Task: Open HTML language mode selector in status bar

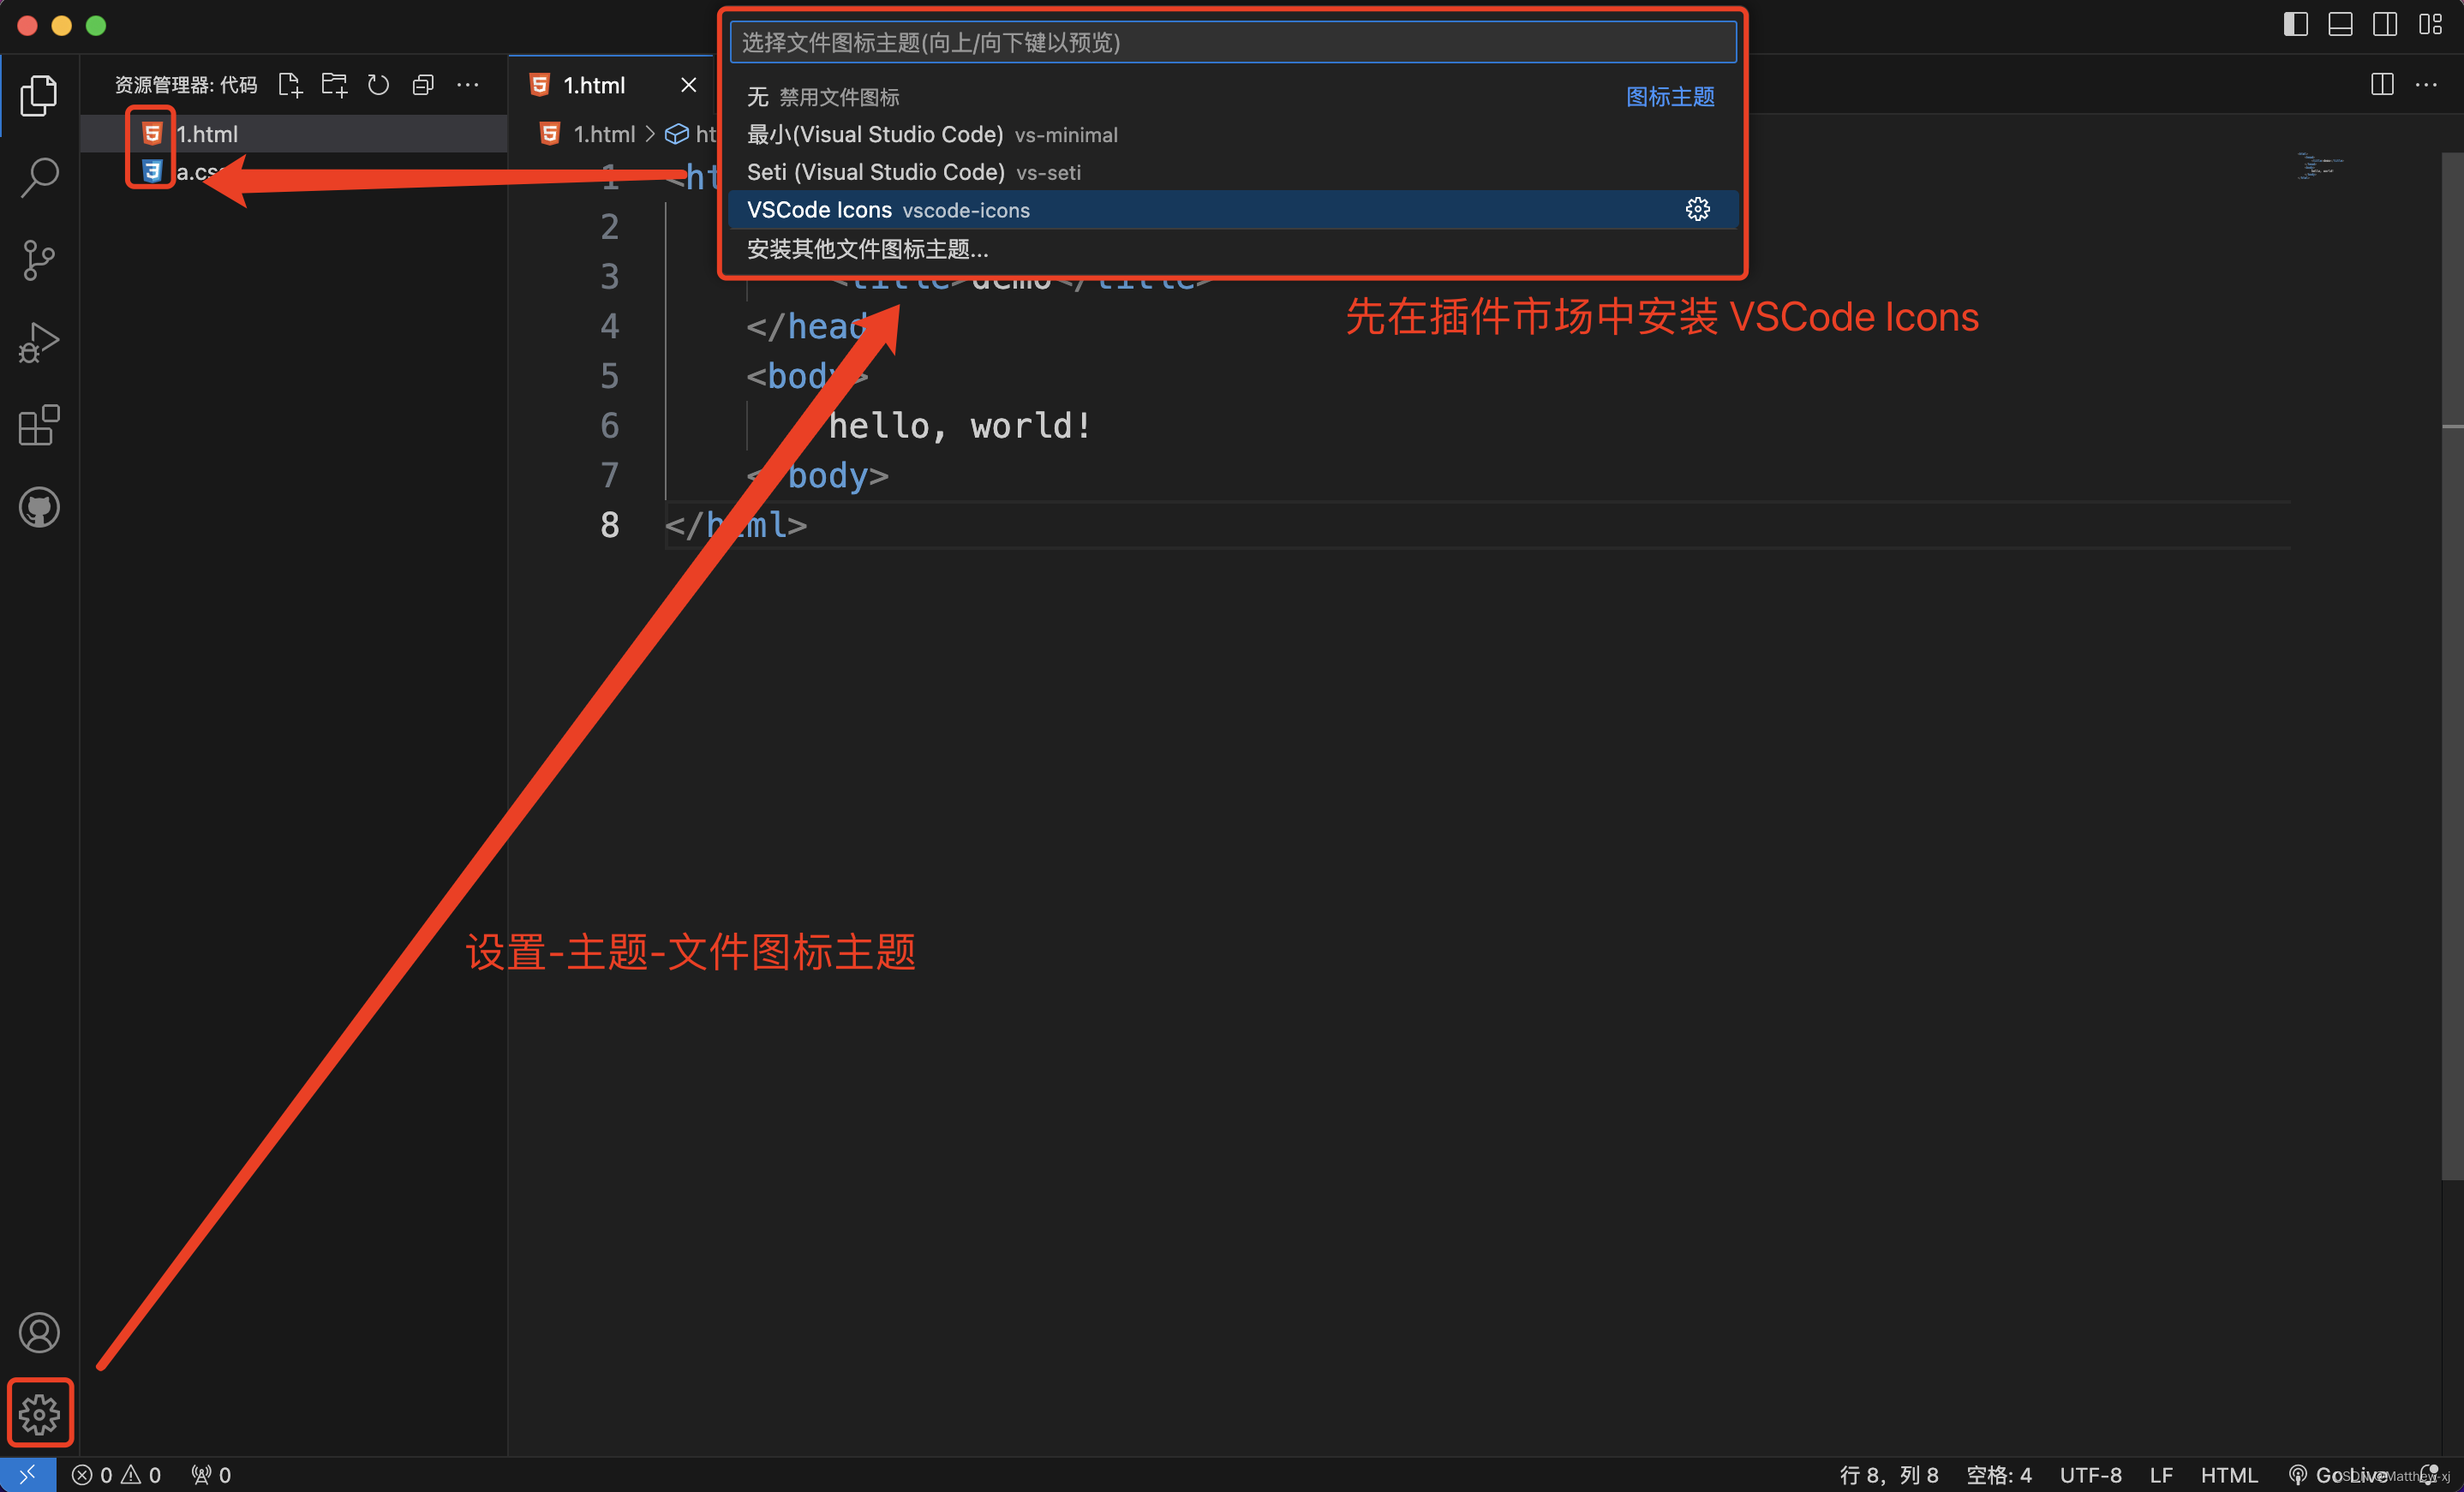Action: coord(2228,1475)
